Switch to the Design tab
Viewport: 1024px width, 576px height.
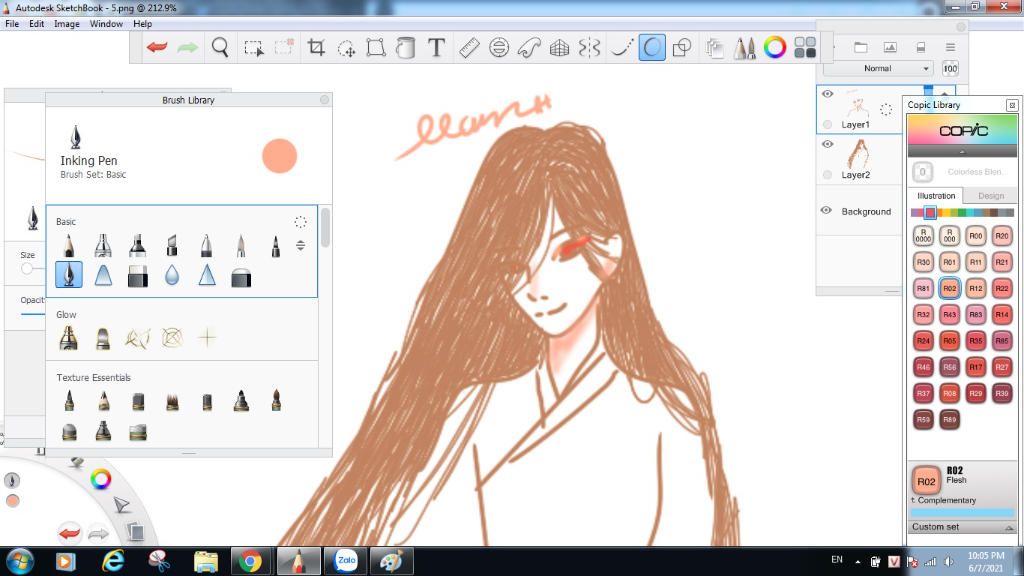pos(991,196)
